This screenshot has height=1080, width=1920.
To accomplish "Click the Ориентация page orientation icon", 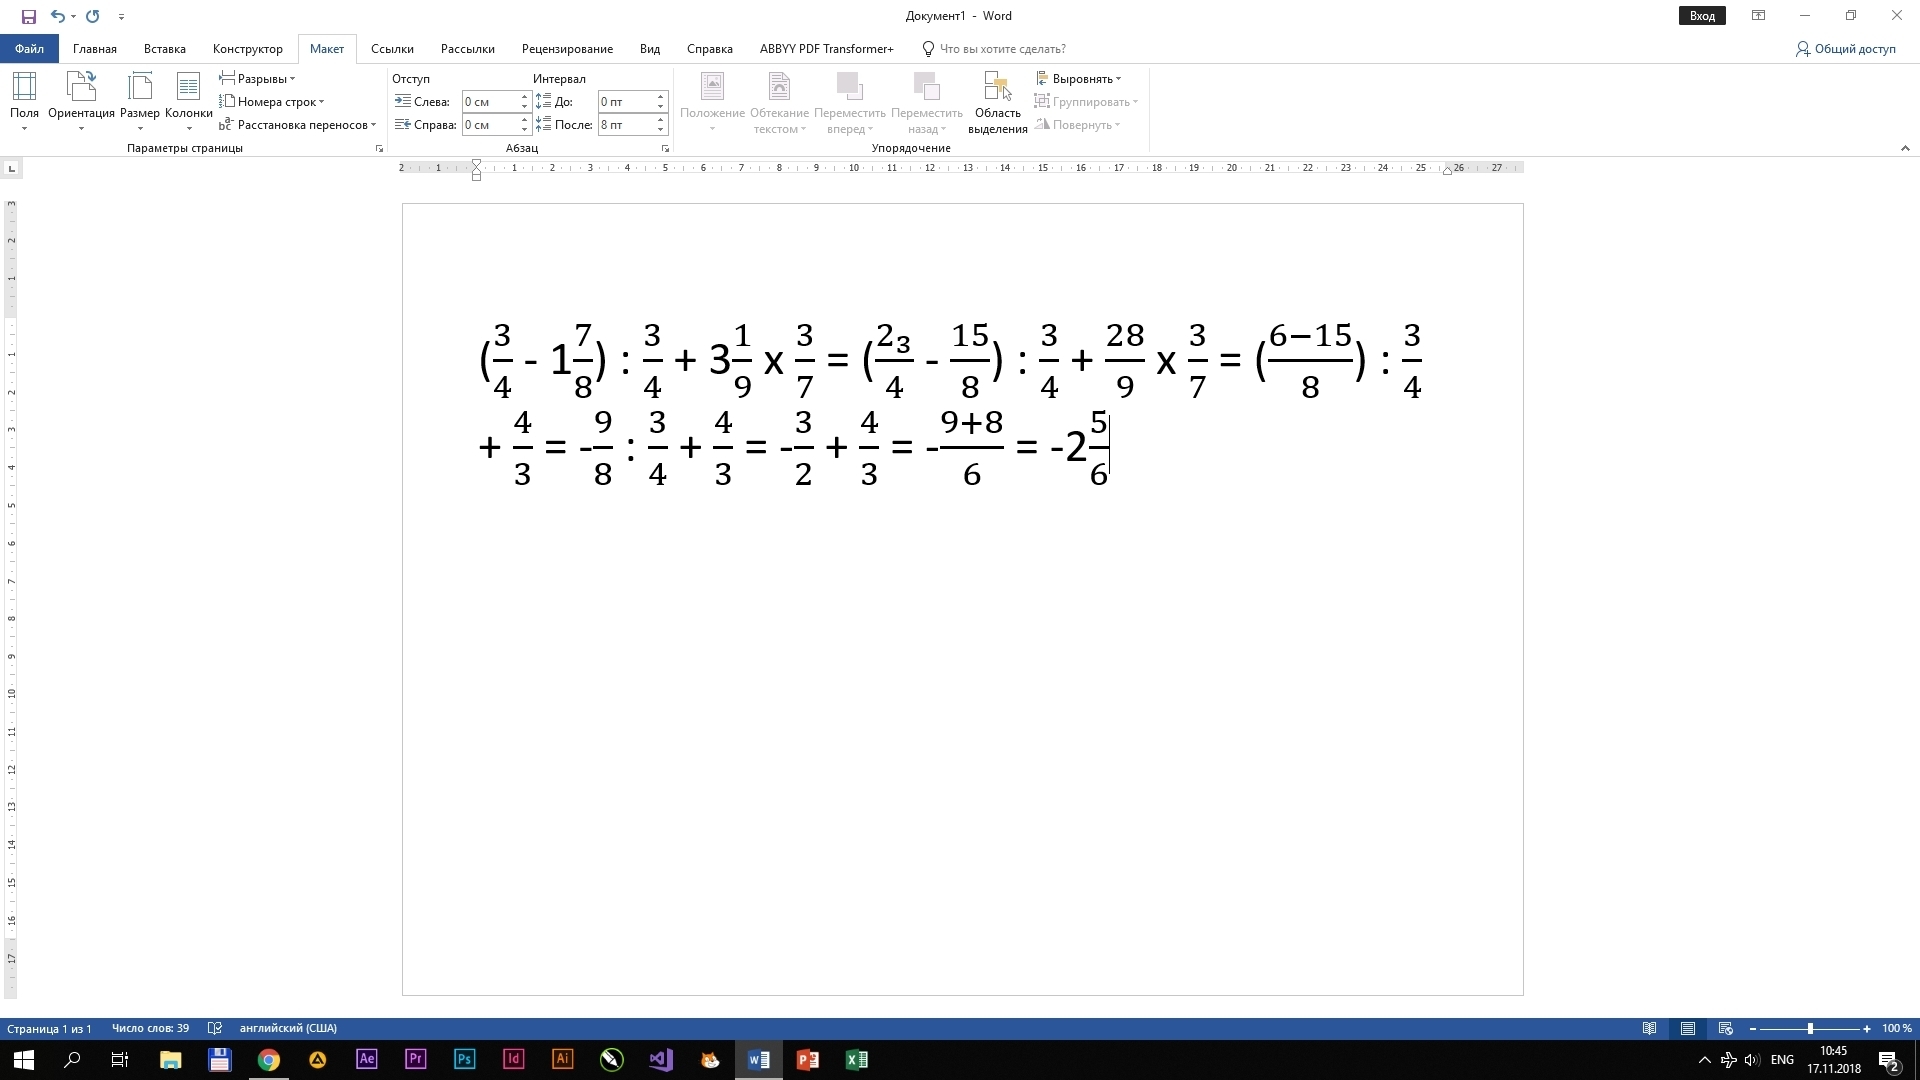I will coord(81,88).
